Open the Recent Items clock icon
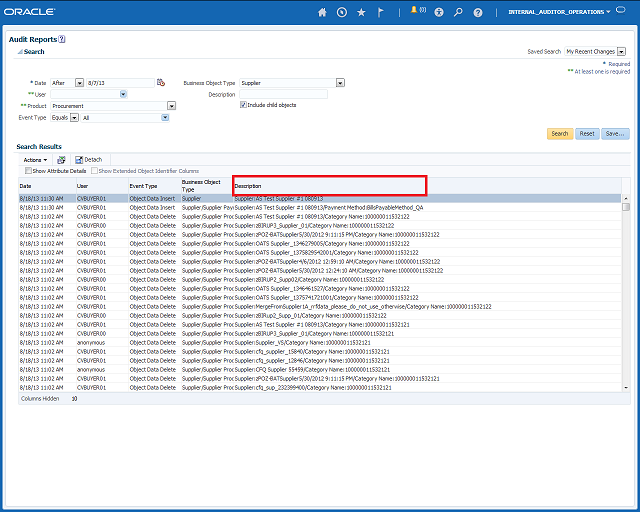 (x=342, y=12)
